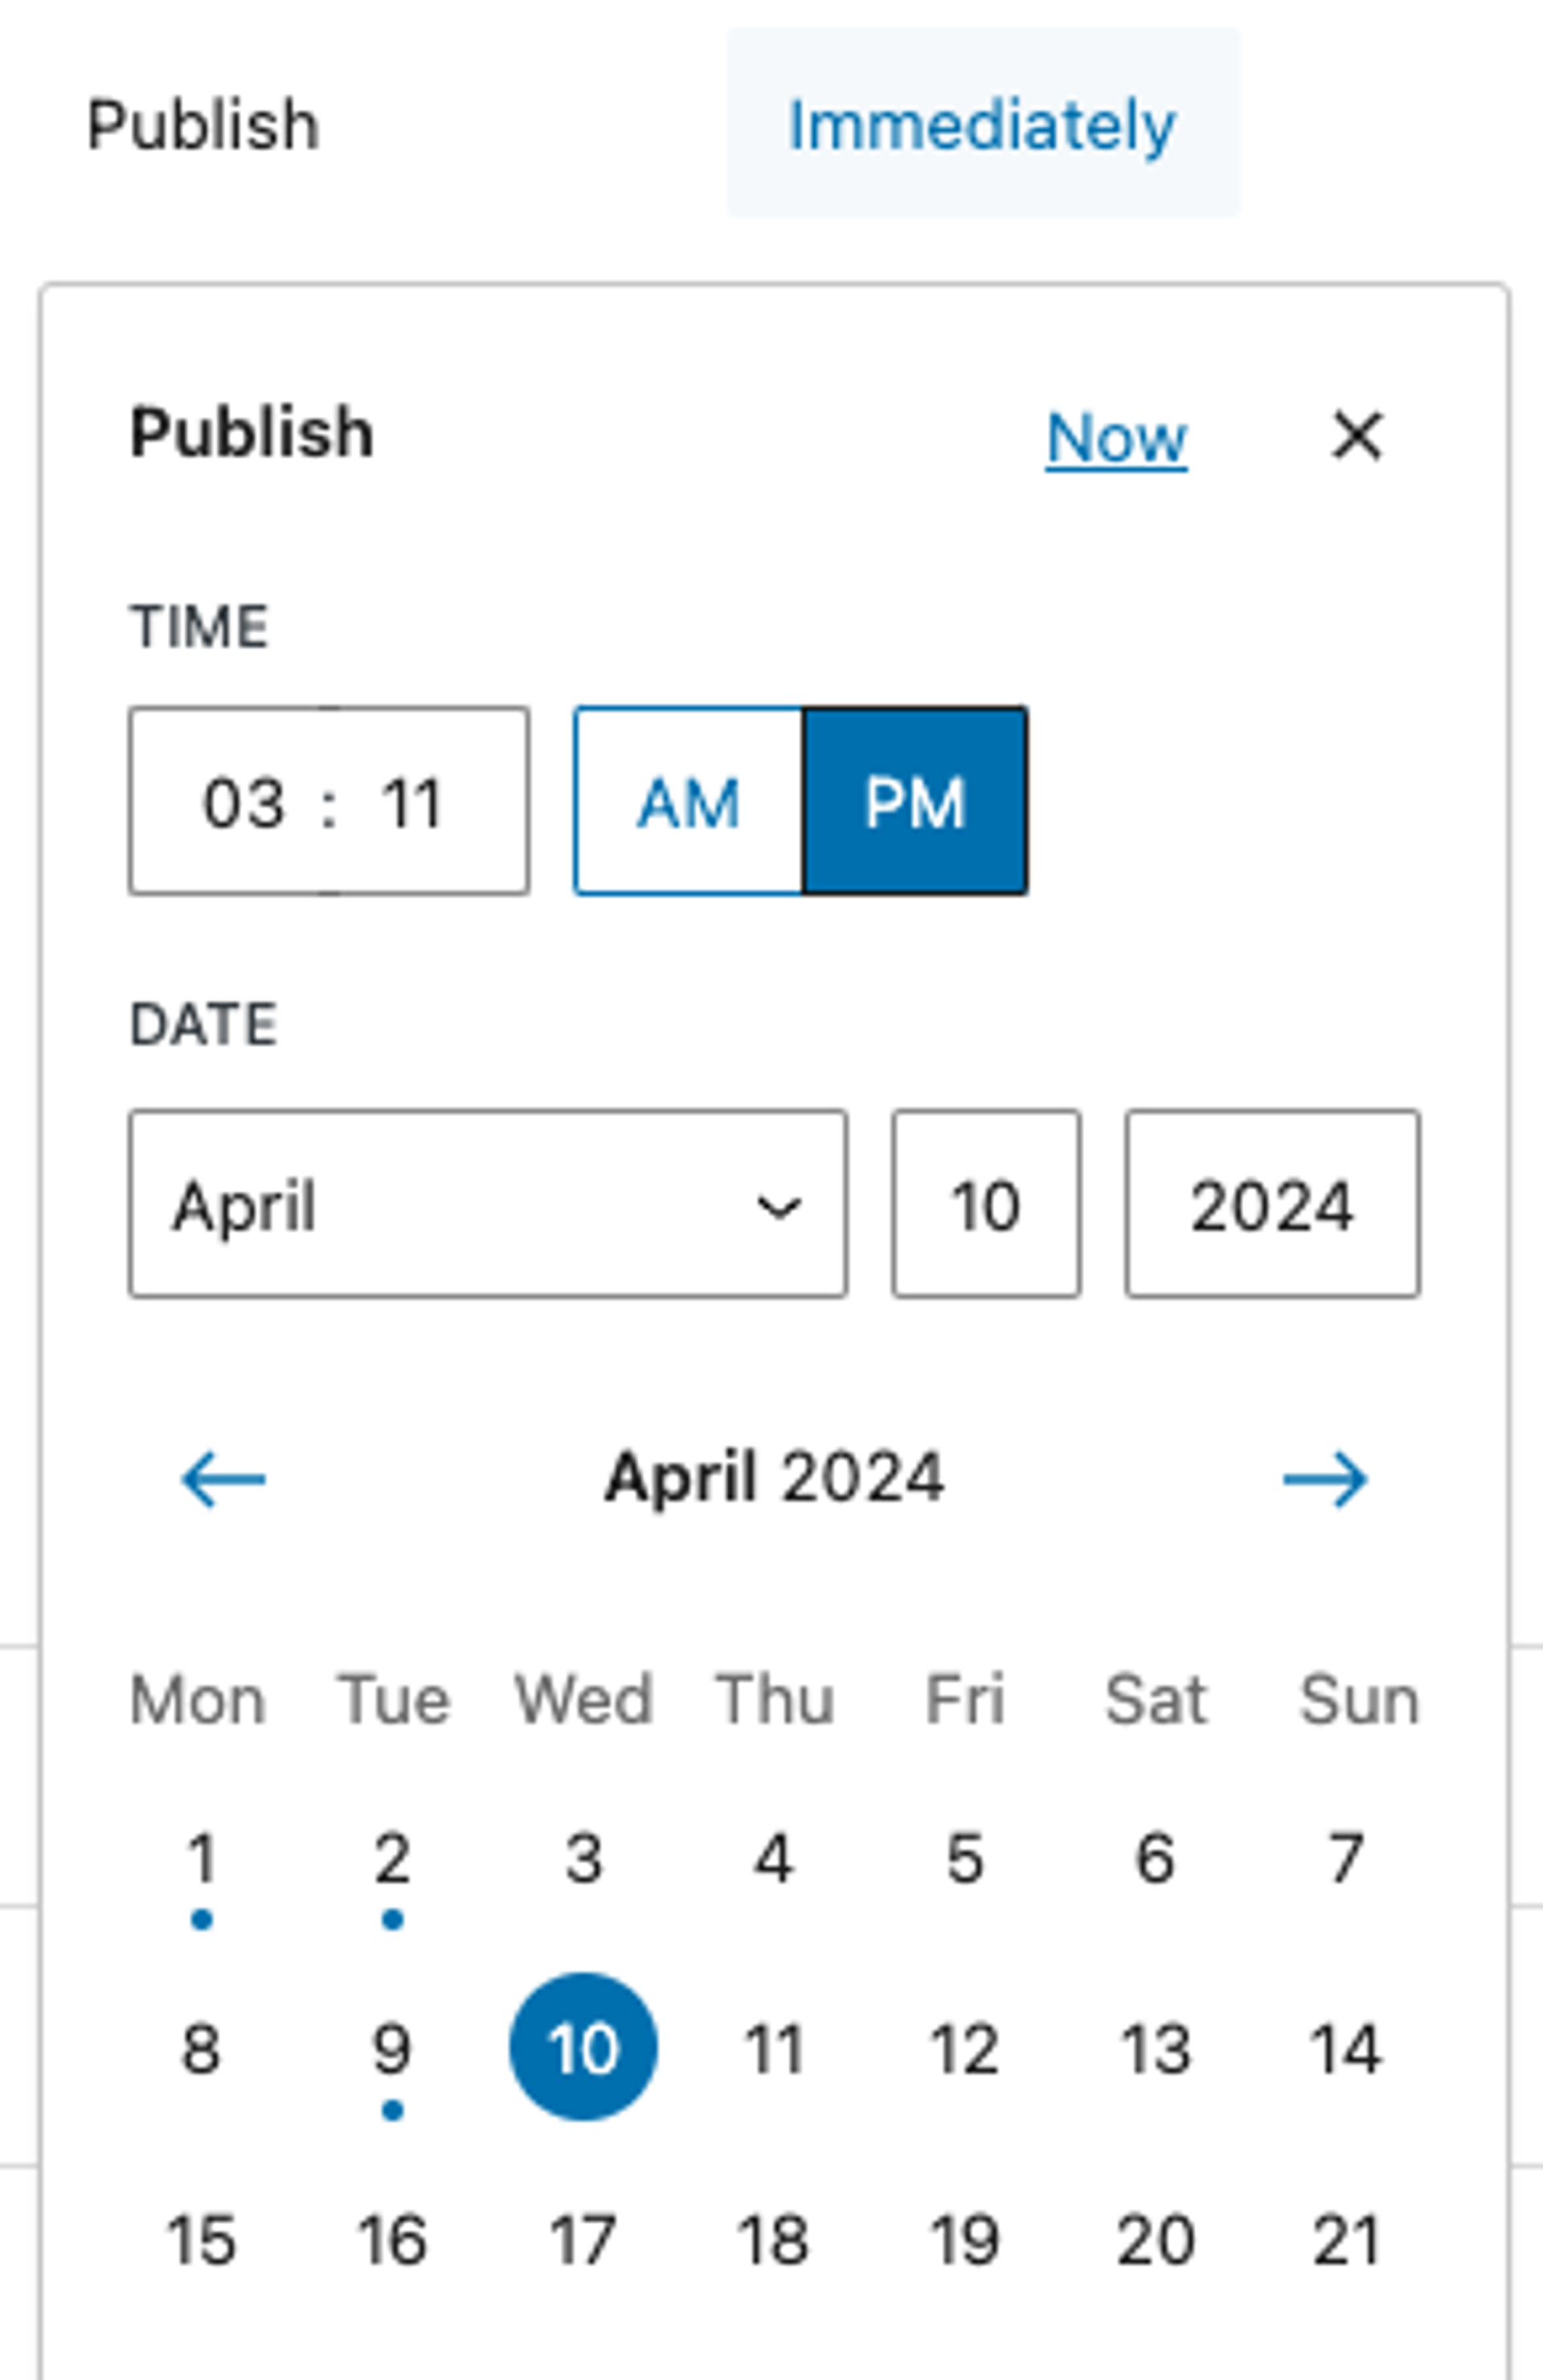Click the year field showing 2024
This screenshot has width=1543, height=2380.
pyautogui.click(x=1272, y=1208)
